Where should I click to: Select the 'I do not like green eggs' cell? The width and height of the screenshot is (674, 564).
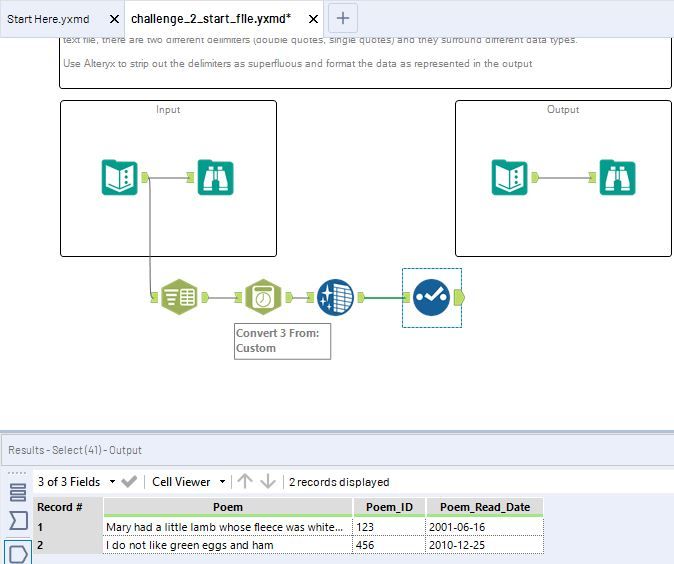point(228,545)
